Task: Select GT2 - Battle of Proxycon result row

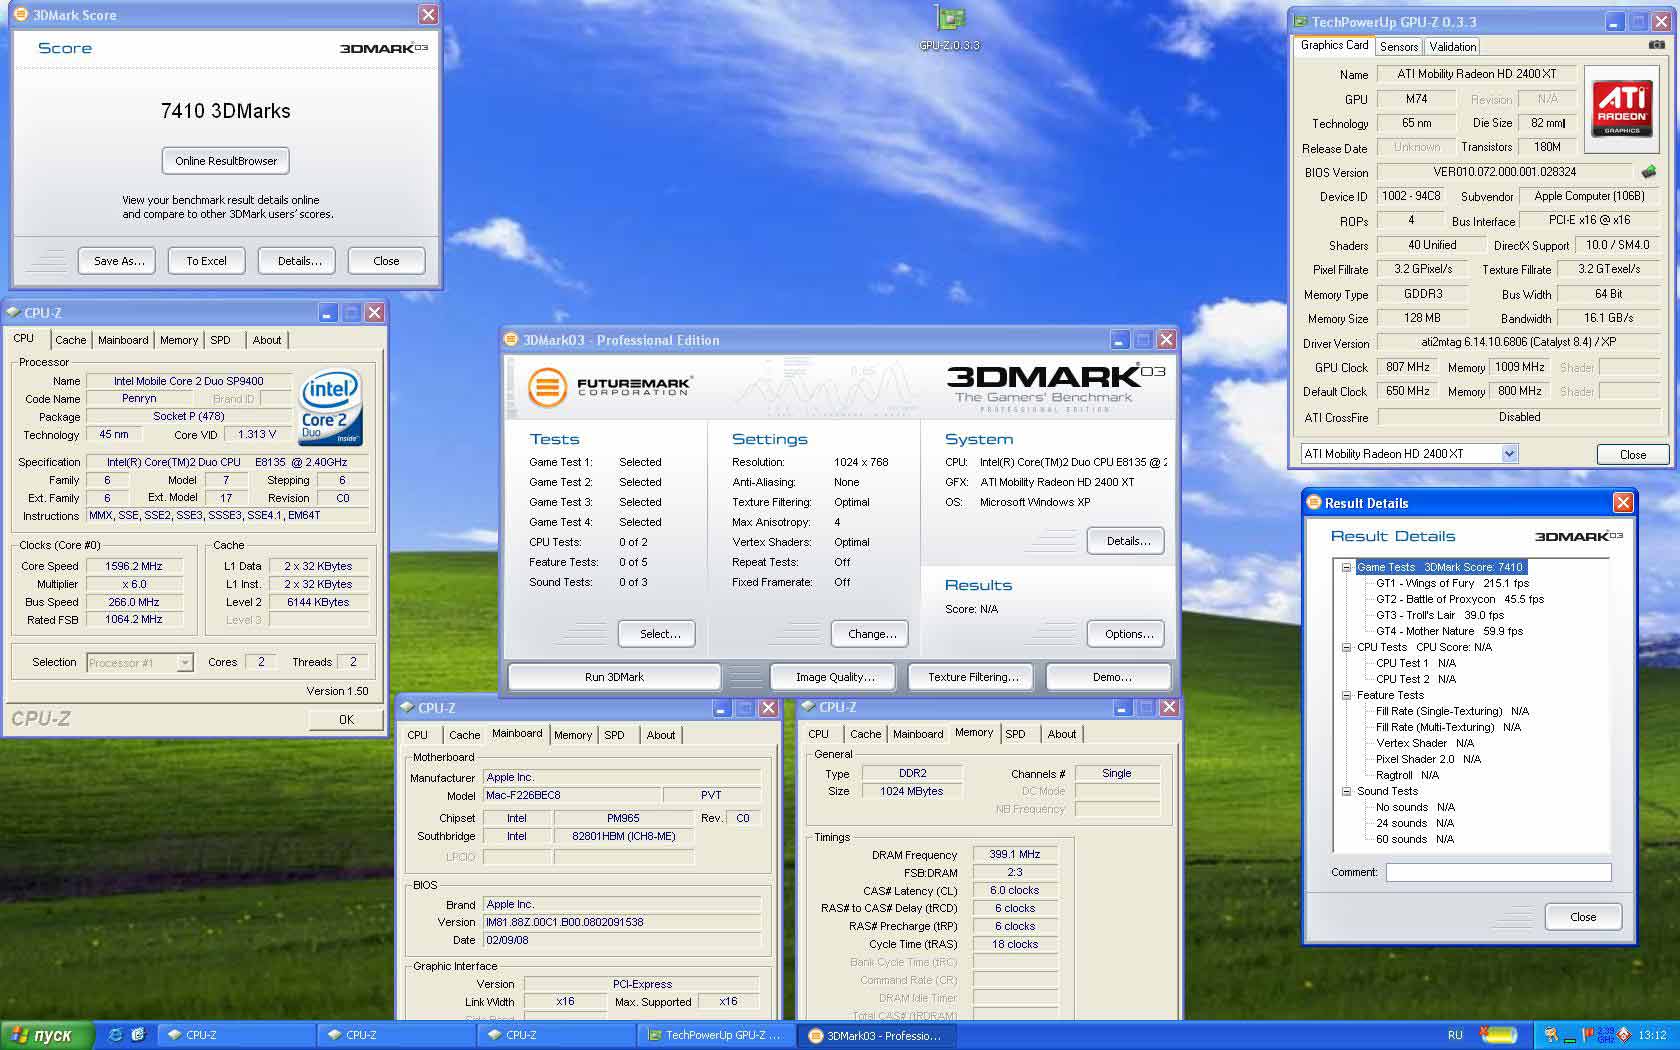Action: 1459,599
